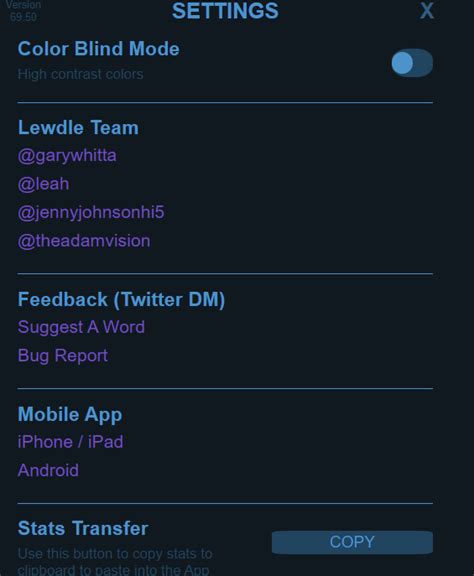Open the Android app link

48,470
